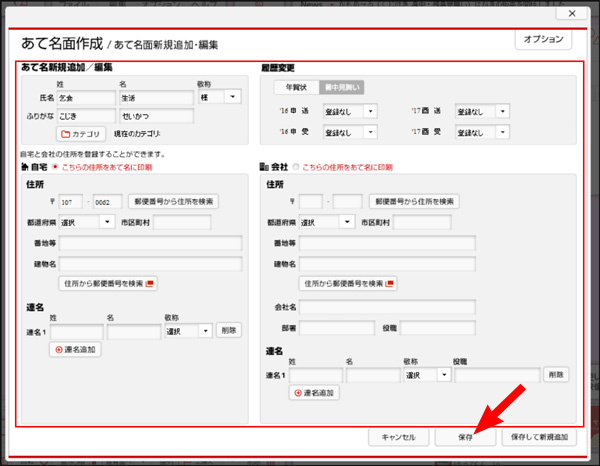Click 自宅 市区町村 field
600x466 pixels.
tap(182, 222)
